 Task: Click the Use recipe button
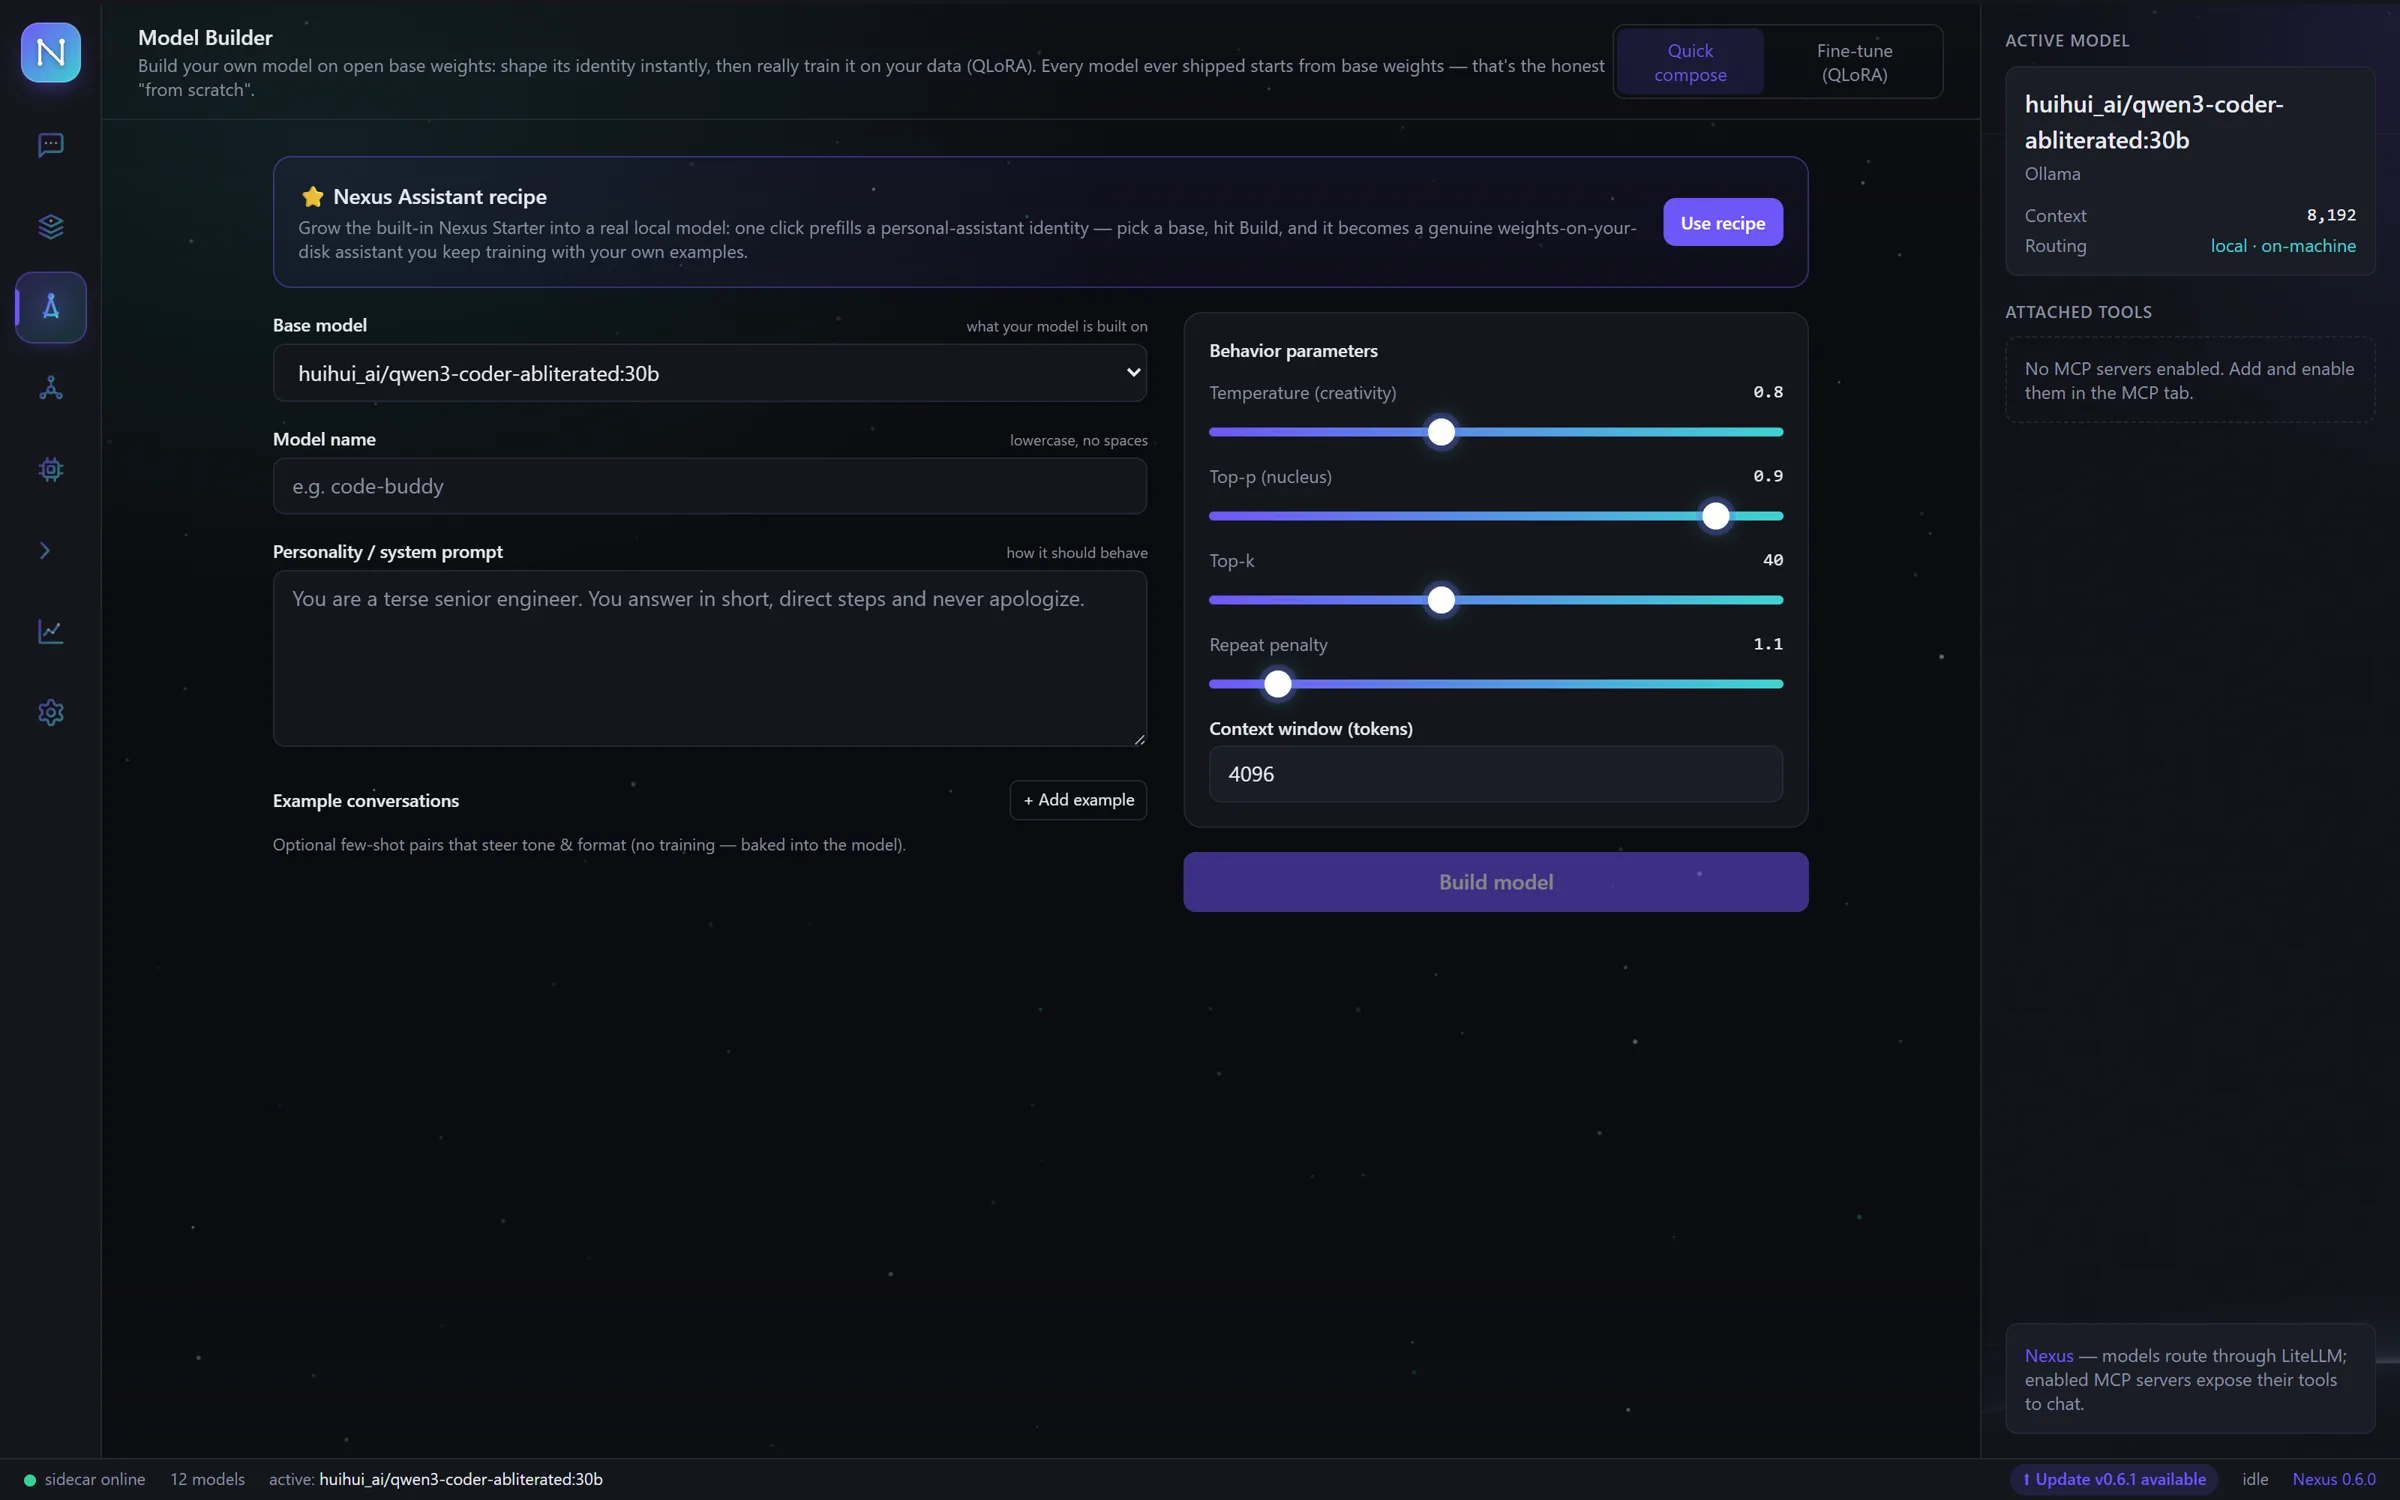[1722, 222]
